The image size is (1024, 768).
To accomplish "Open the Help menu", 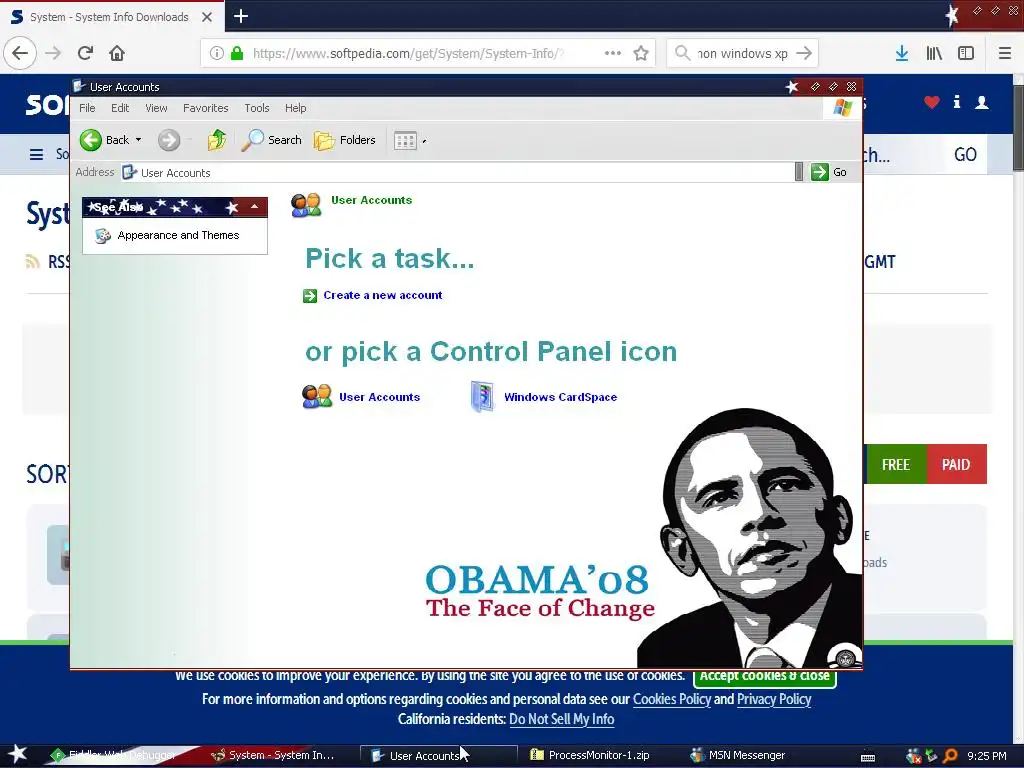I will (x=295, y=108).
